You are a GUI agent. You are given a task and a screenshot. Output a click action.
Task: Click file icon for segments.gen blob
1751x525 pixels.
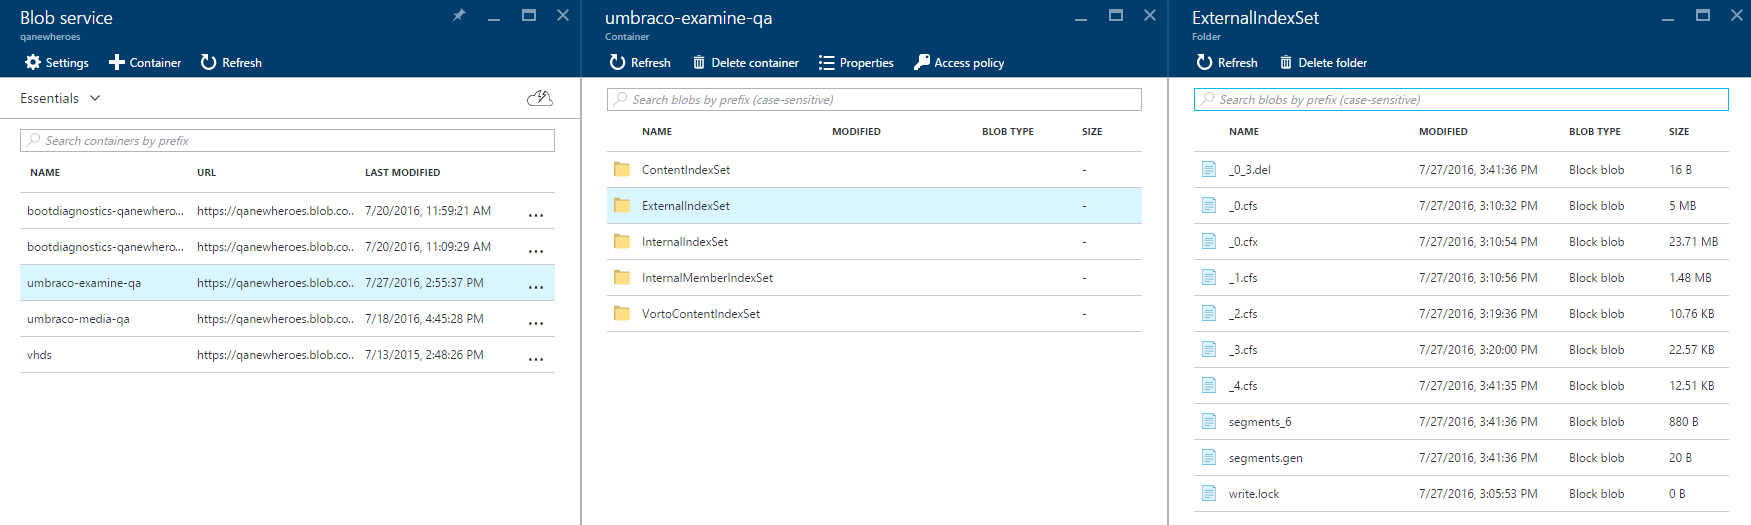(x=1209, y=457)
